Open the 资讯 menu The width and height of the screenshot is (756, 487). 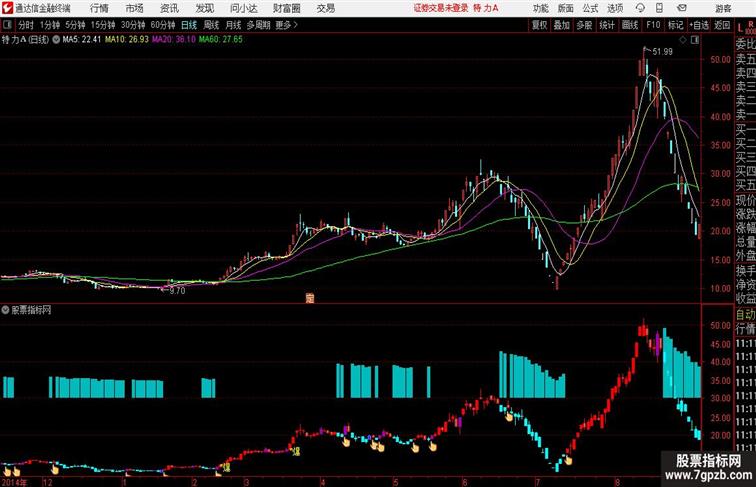click(x=169, y=8)
